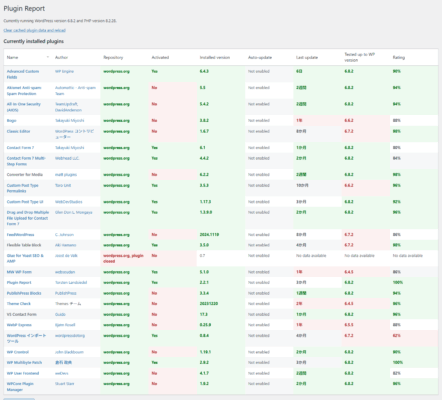The height and width of the screenshot is (400, 442).
Task: Open the Bogo plugin link
Action: (11, 121)
